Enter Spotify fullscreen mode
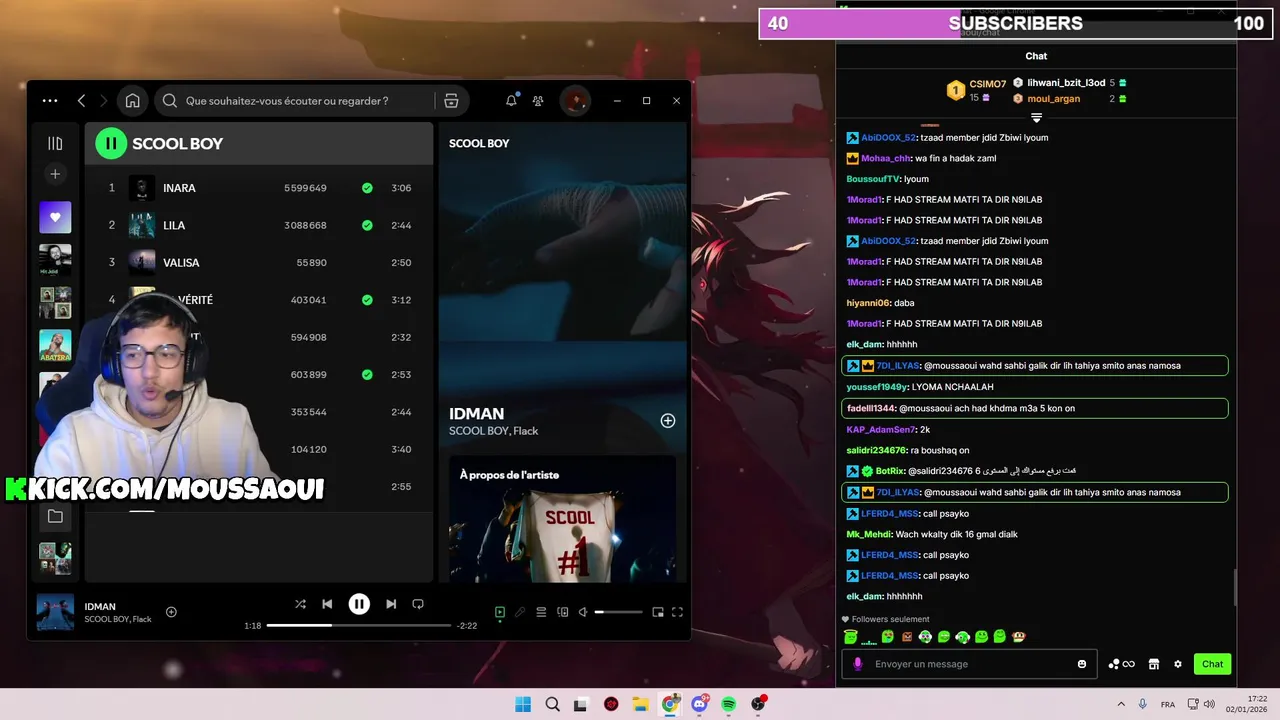This screenshot has height=720, width=1280. pos(677,612)
